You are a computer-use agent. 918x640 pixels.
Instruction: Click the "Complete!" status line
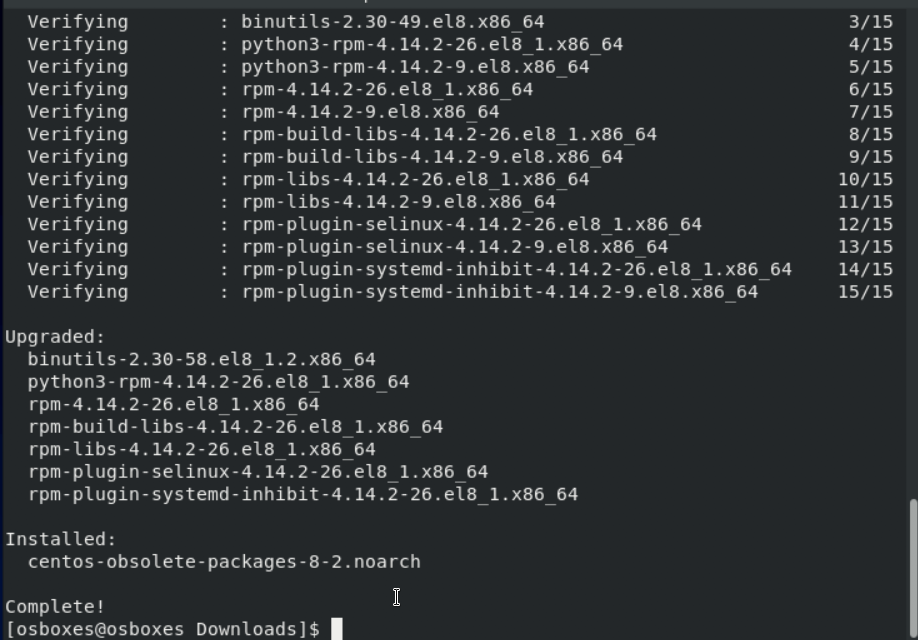point(55,606)
